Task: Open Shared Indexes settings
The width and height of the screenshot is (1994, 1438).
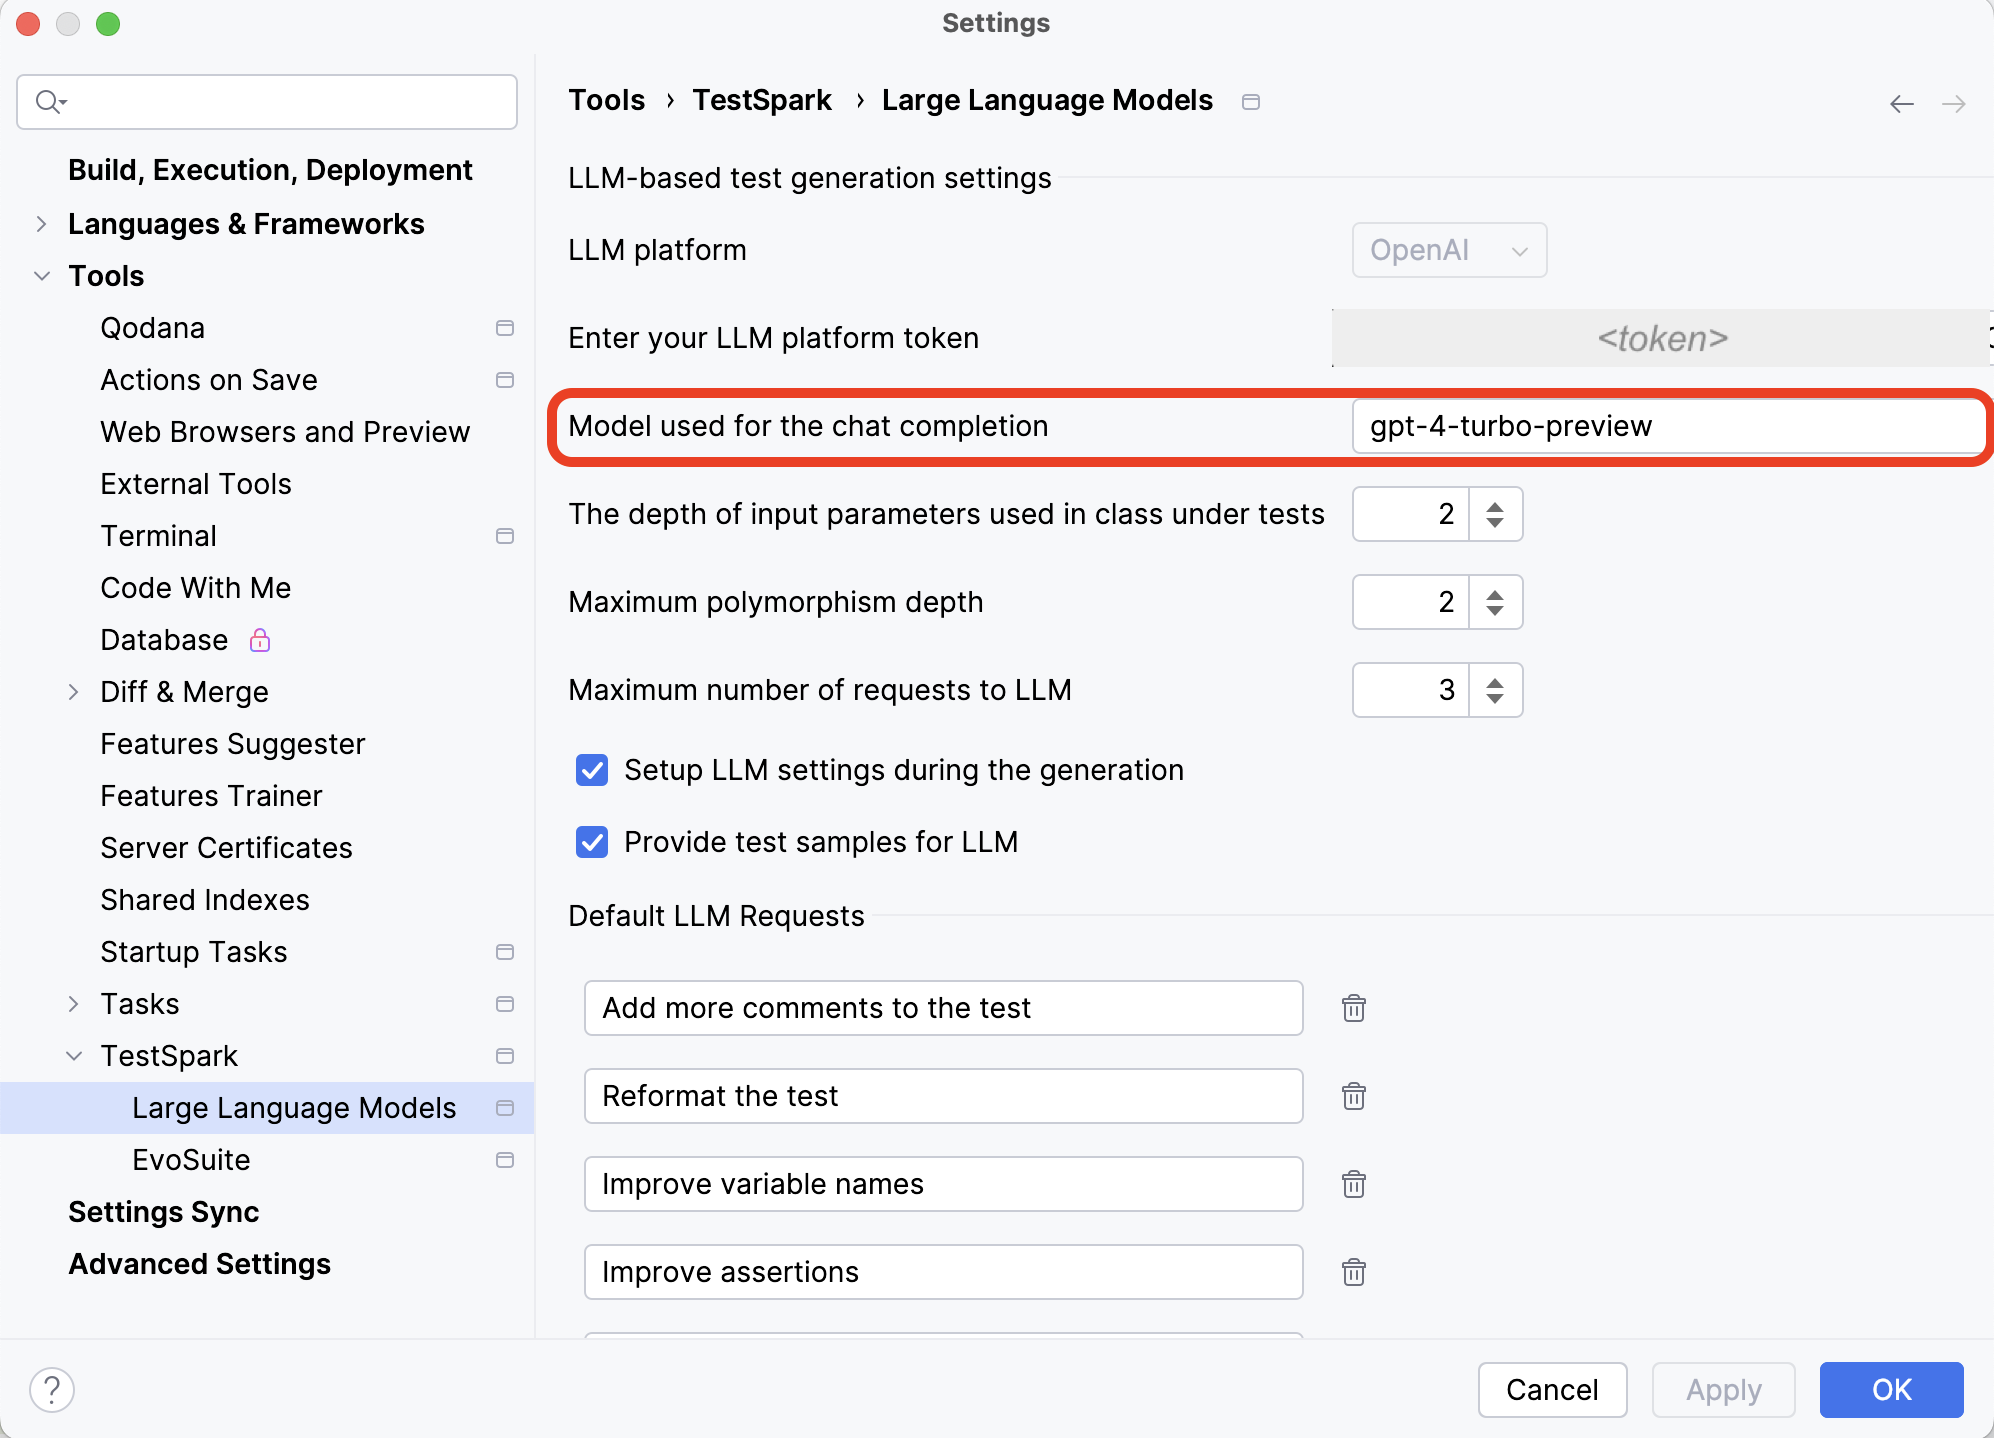Action: 205,900
